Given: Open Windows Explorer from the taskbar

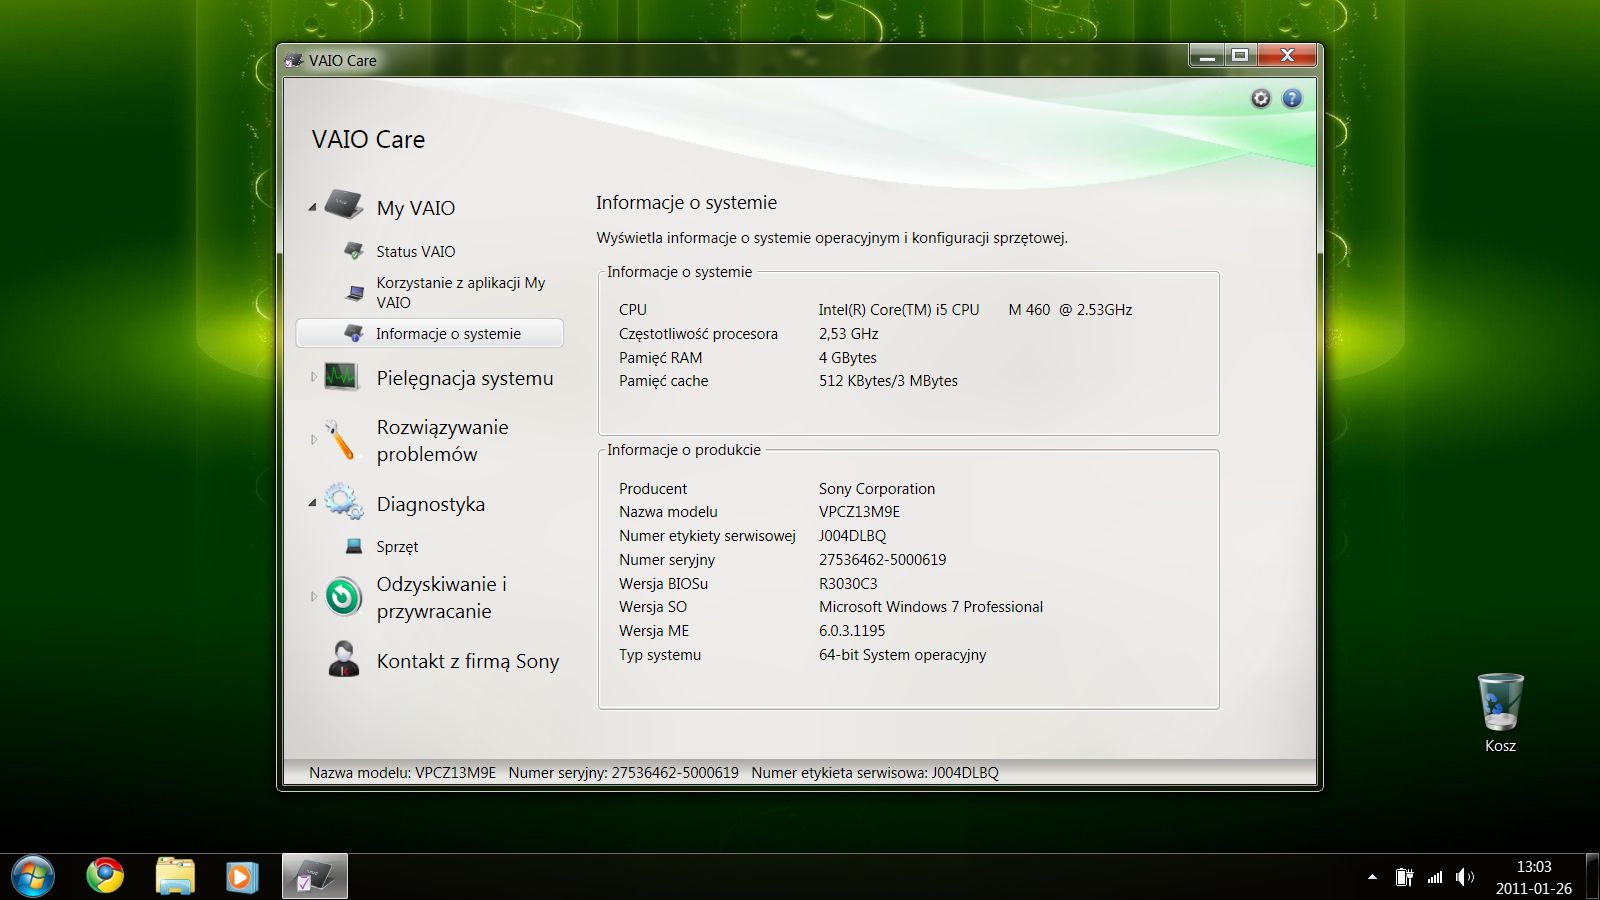Looking at the screenshot, I should 175,876.
